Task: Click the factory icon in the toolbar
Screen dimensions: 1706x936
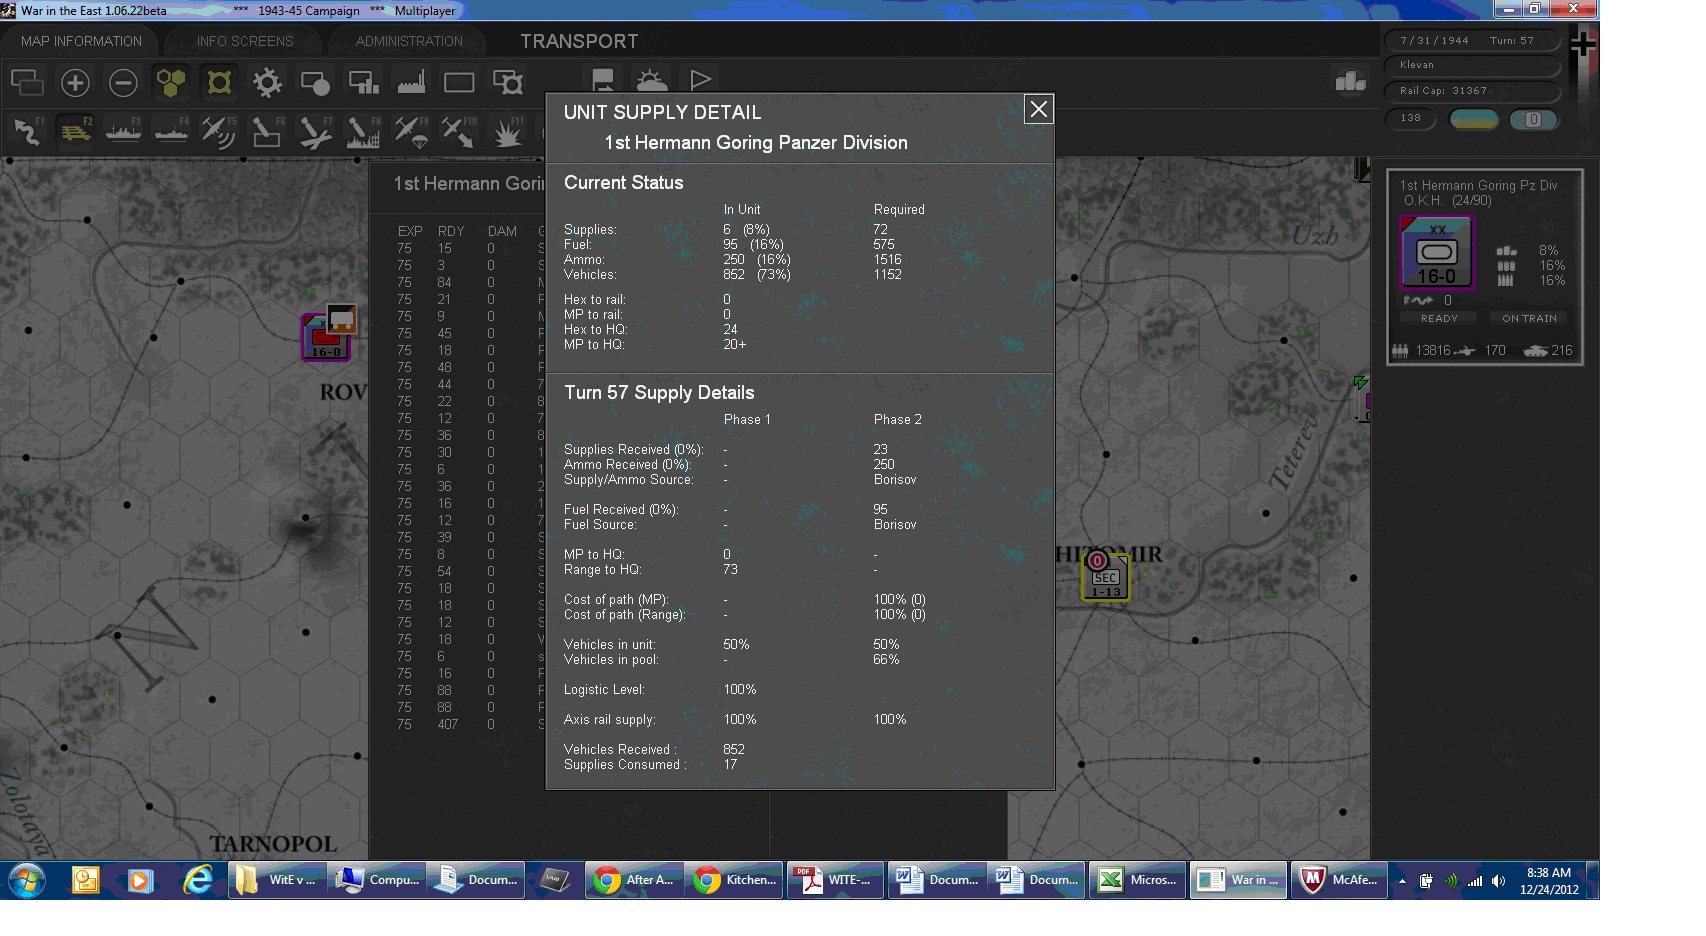Action: tap(411, 83)
